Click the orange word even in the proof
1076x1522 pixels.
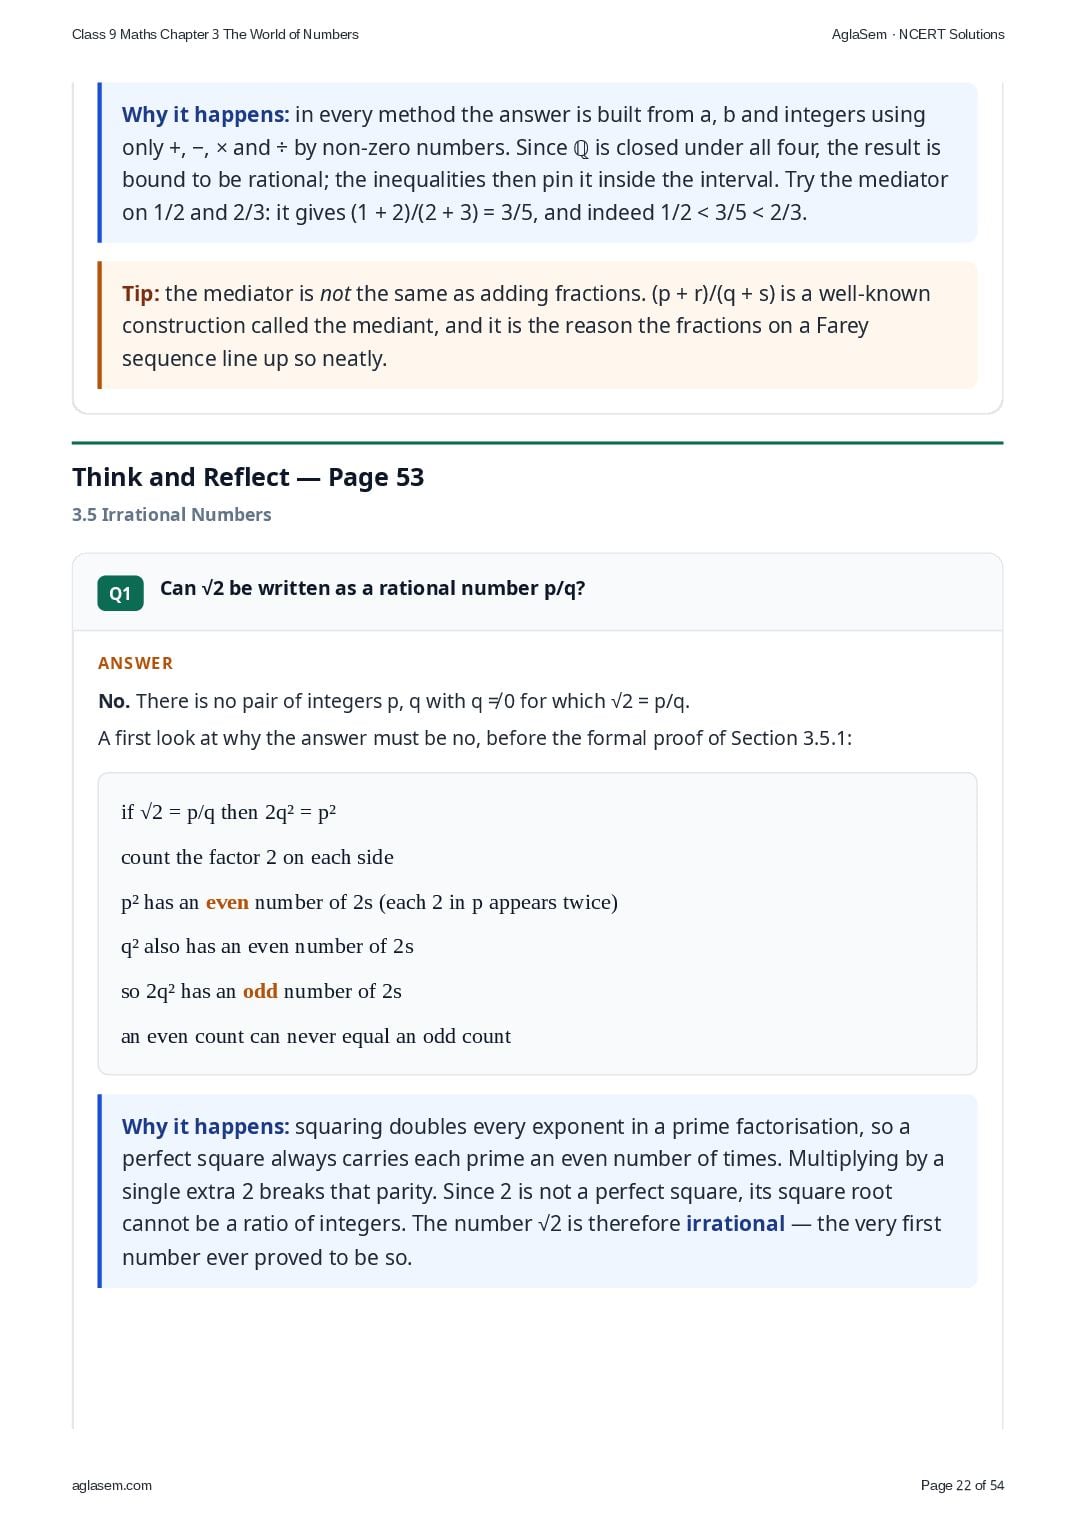tap(227, 902)
